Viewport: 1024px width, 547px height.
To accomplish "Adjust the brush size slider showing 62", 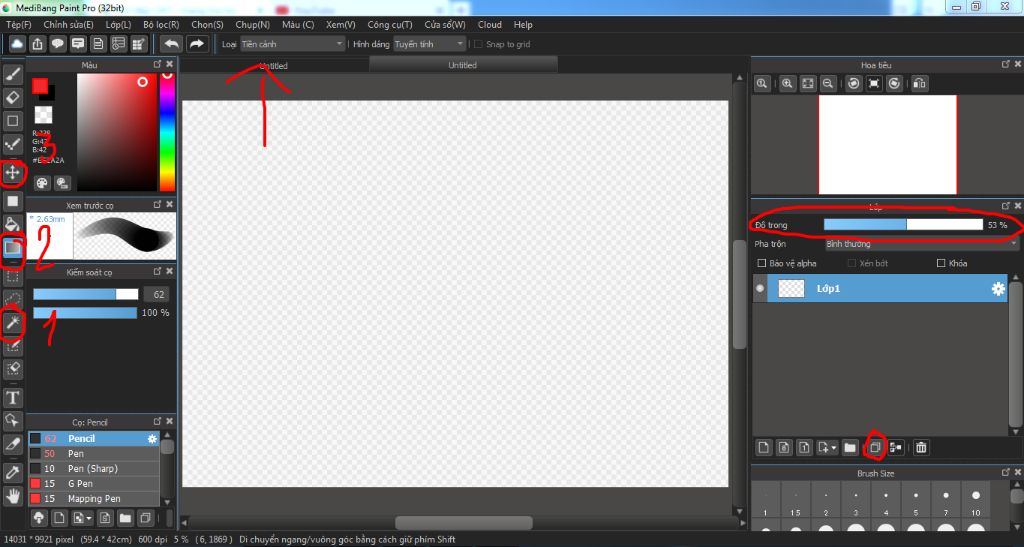I will (x=86, y=294).
